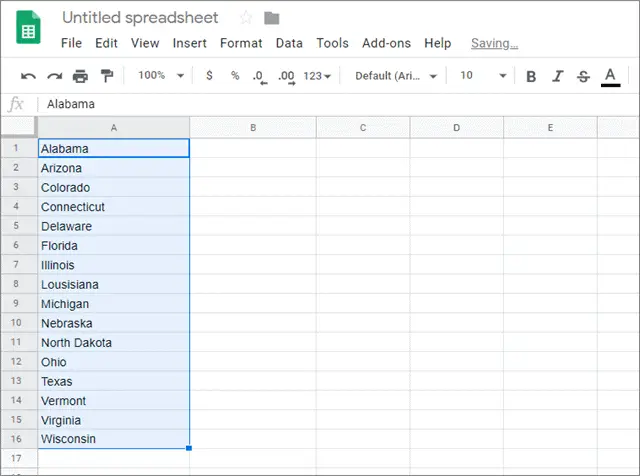
Task: Toggle Italic formatting
Action: (558, 76)
